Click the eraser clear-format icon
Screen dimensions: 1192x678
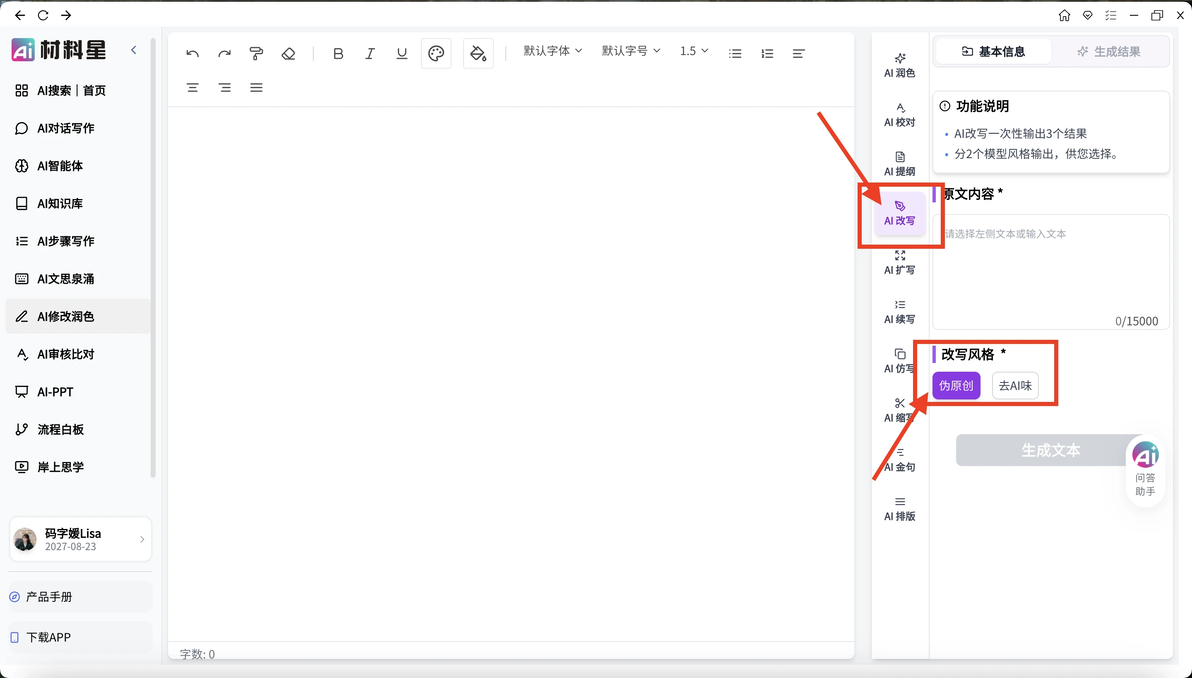(x=288, y=53)
